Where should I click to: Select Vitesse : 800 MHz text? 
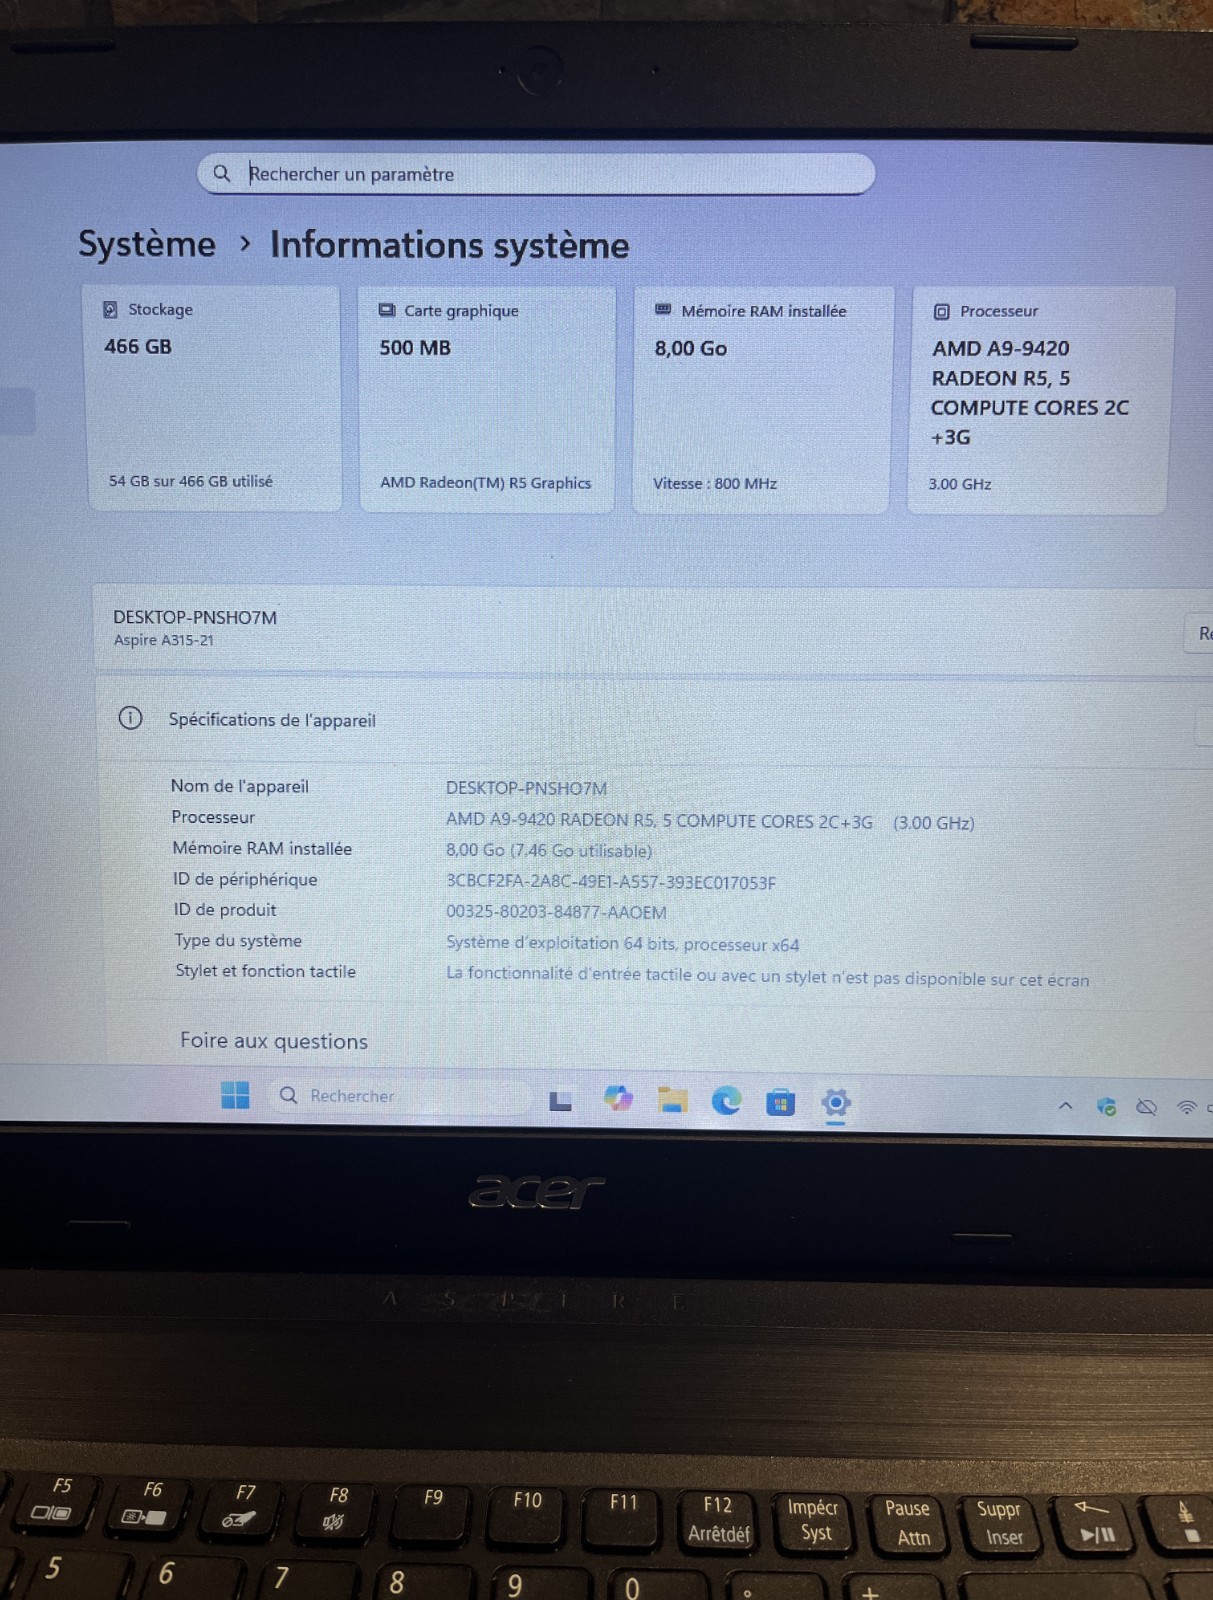(715, 483)
